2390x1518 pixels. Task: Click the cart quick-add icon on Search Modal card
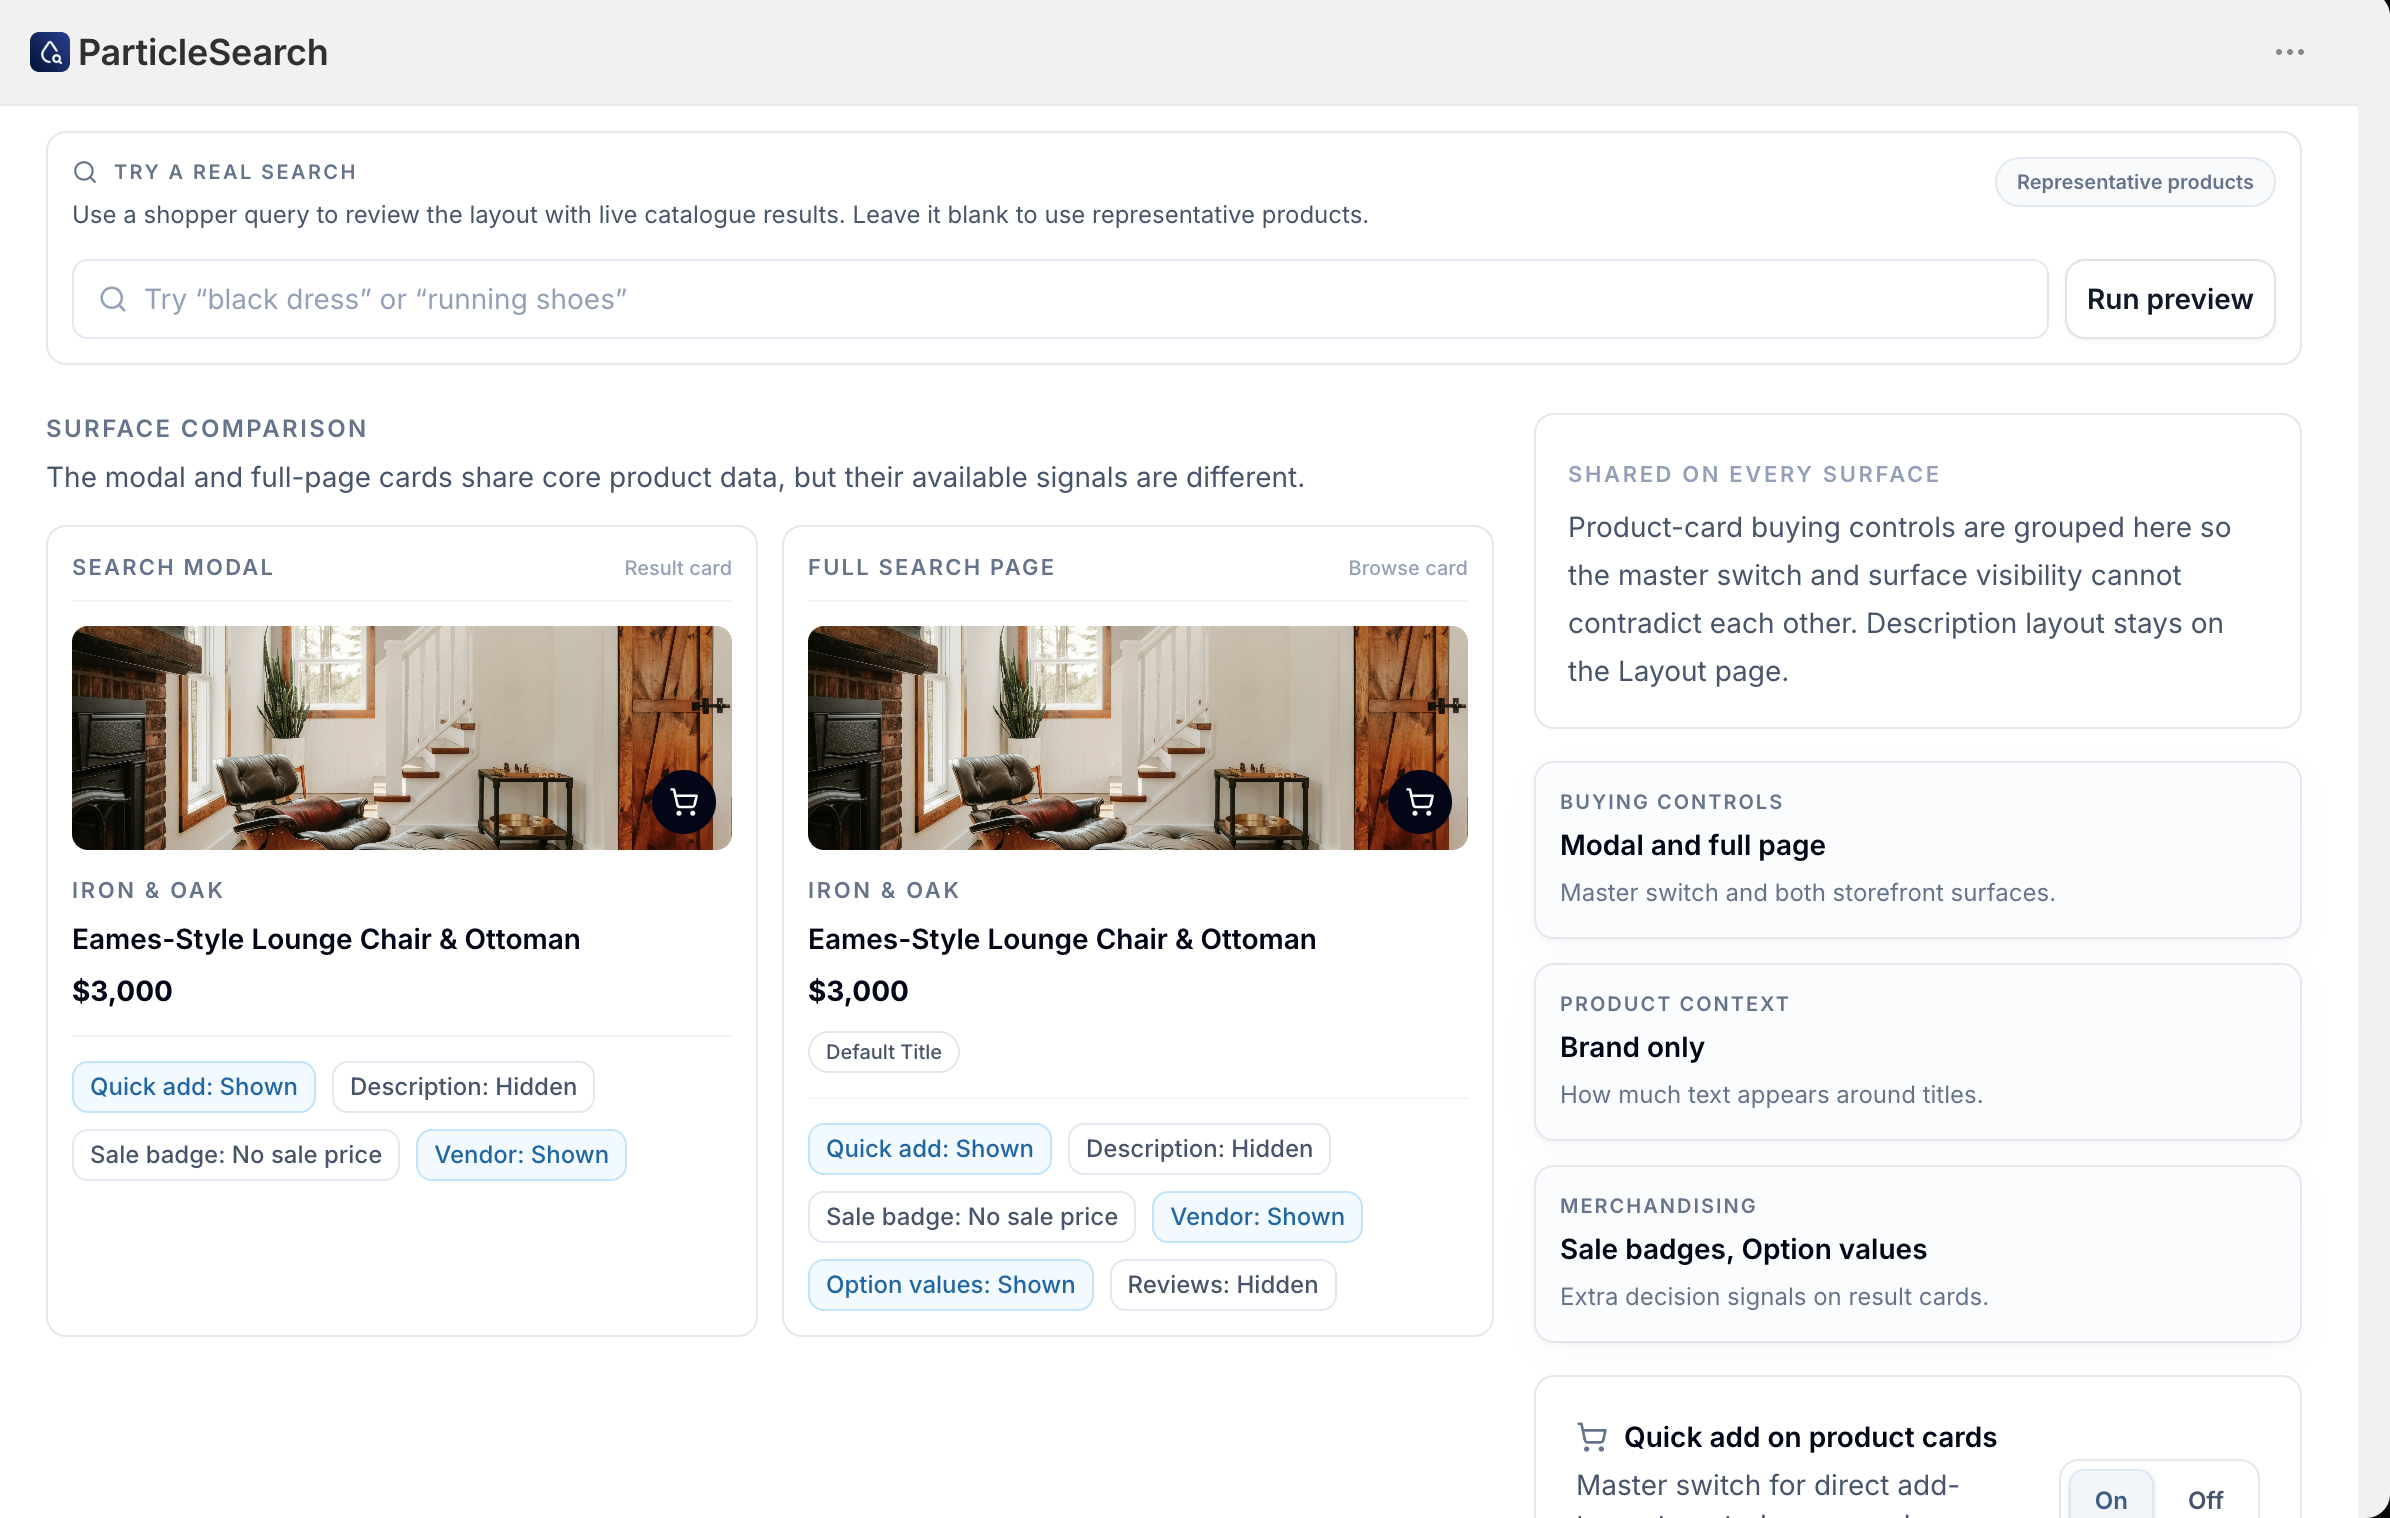pos(684,802)
